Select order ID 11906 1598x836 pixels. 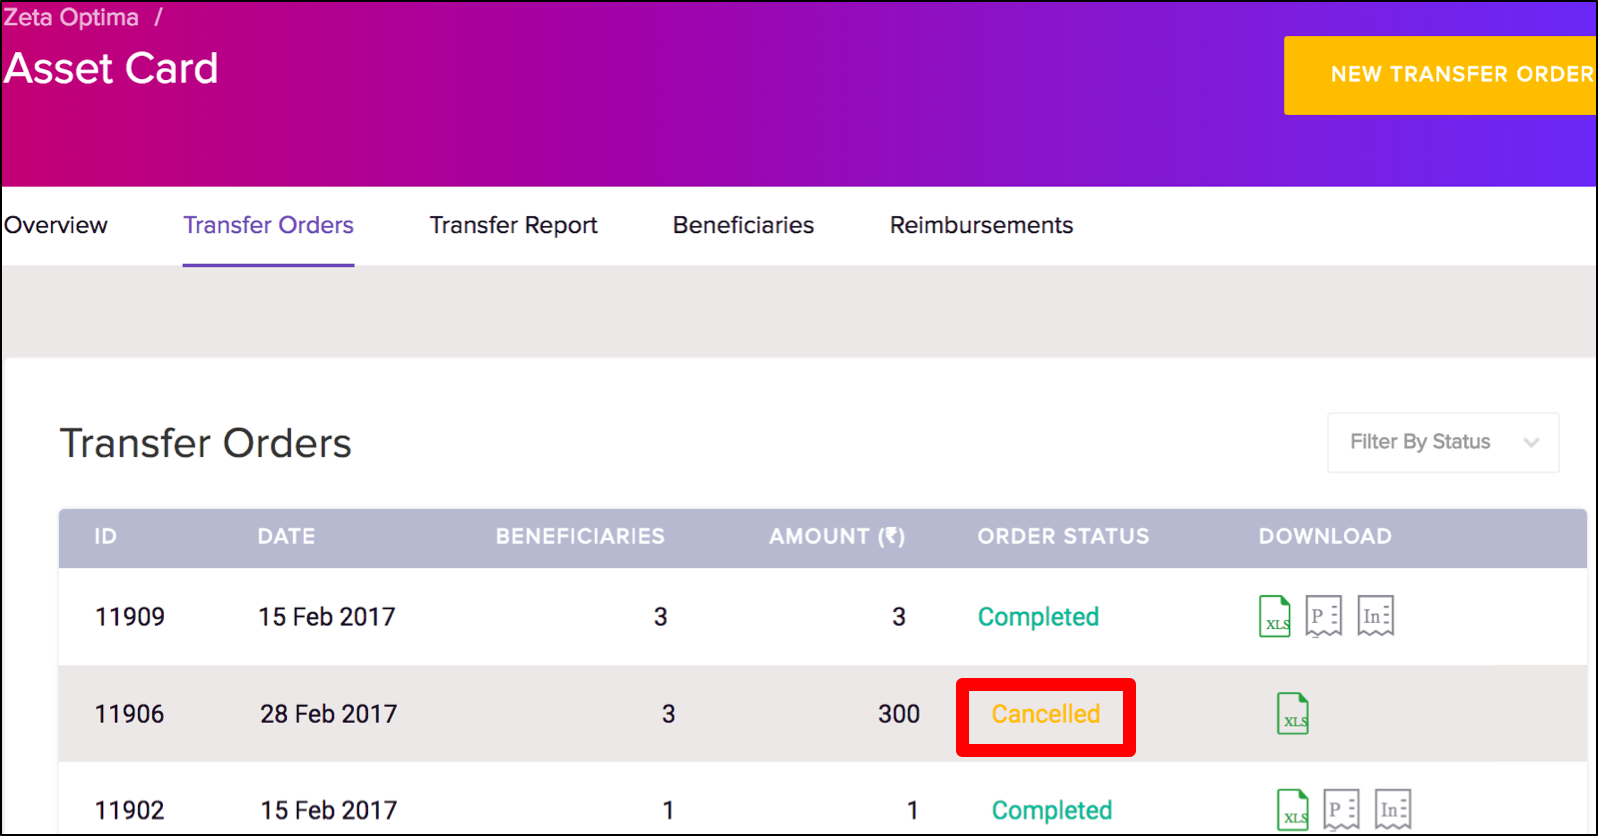coord(129,714)
